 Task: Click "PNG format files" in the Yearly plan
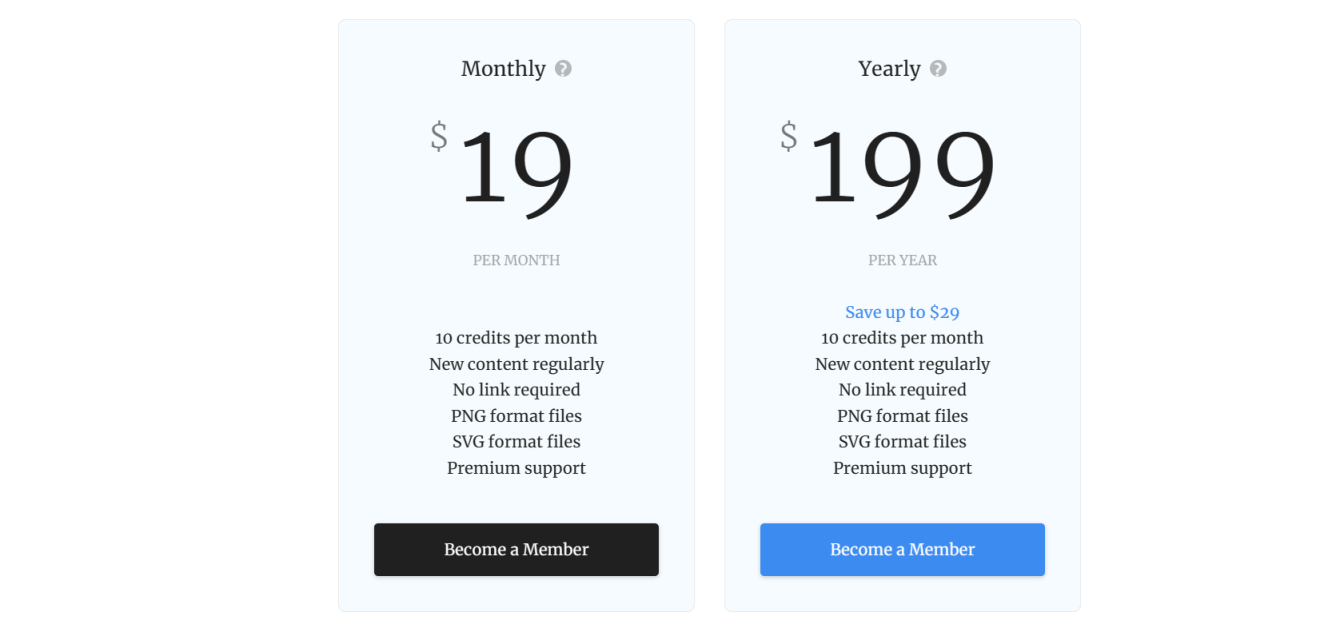902,416
